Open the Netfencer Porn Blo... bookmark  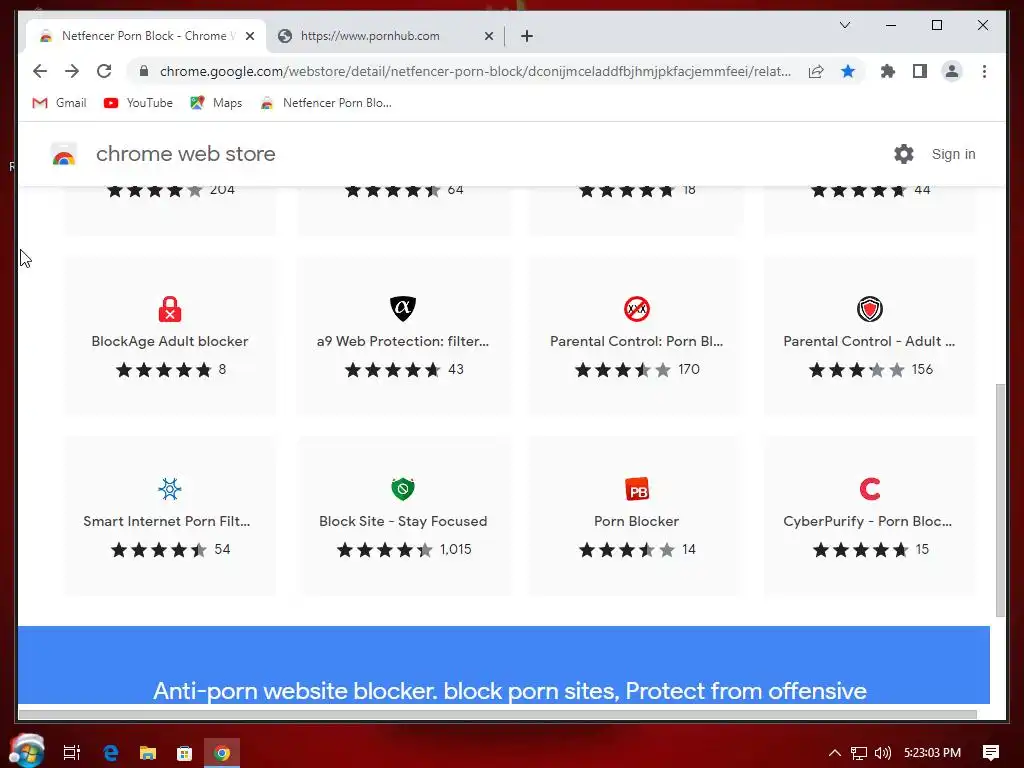326,103
